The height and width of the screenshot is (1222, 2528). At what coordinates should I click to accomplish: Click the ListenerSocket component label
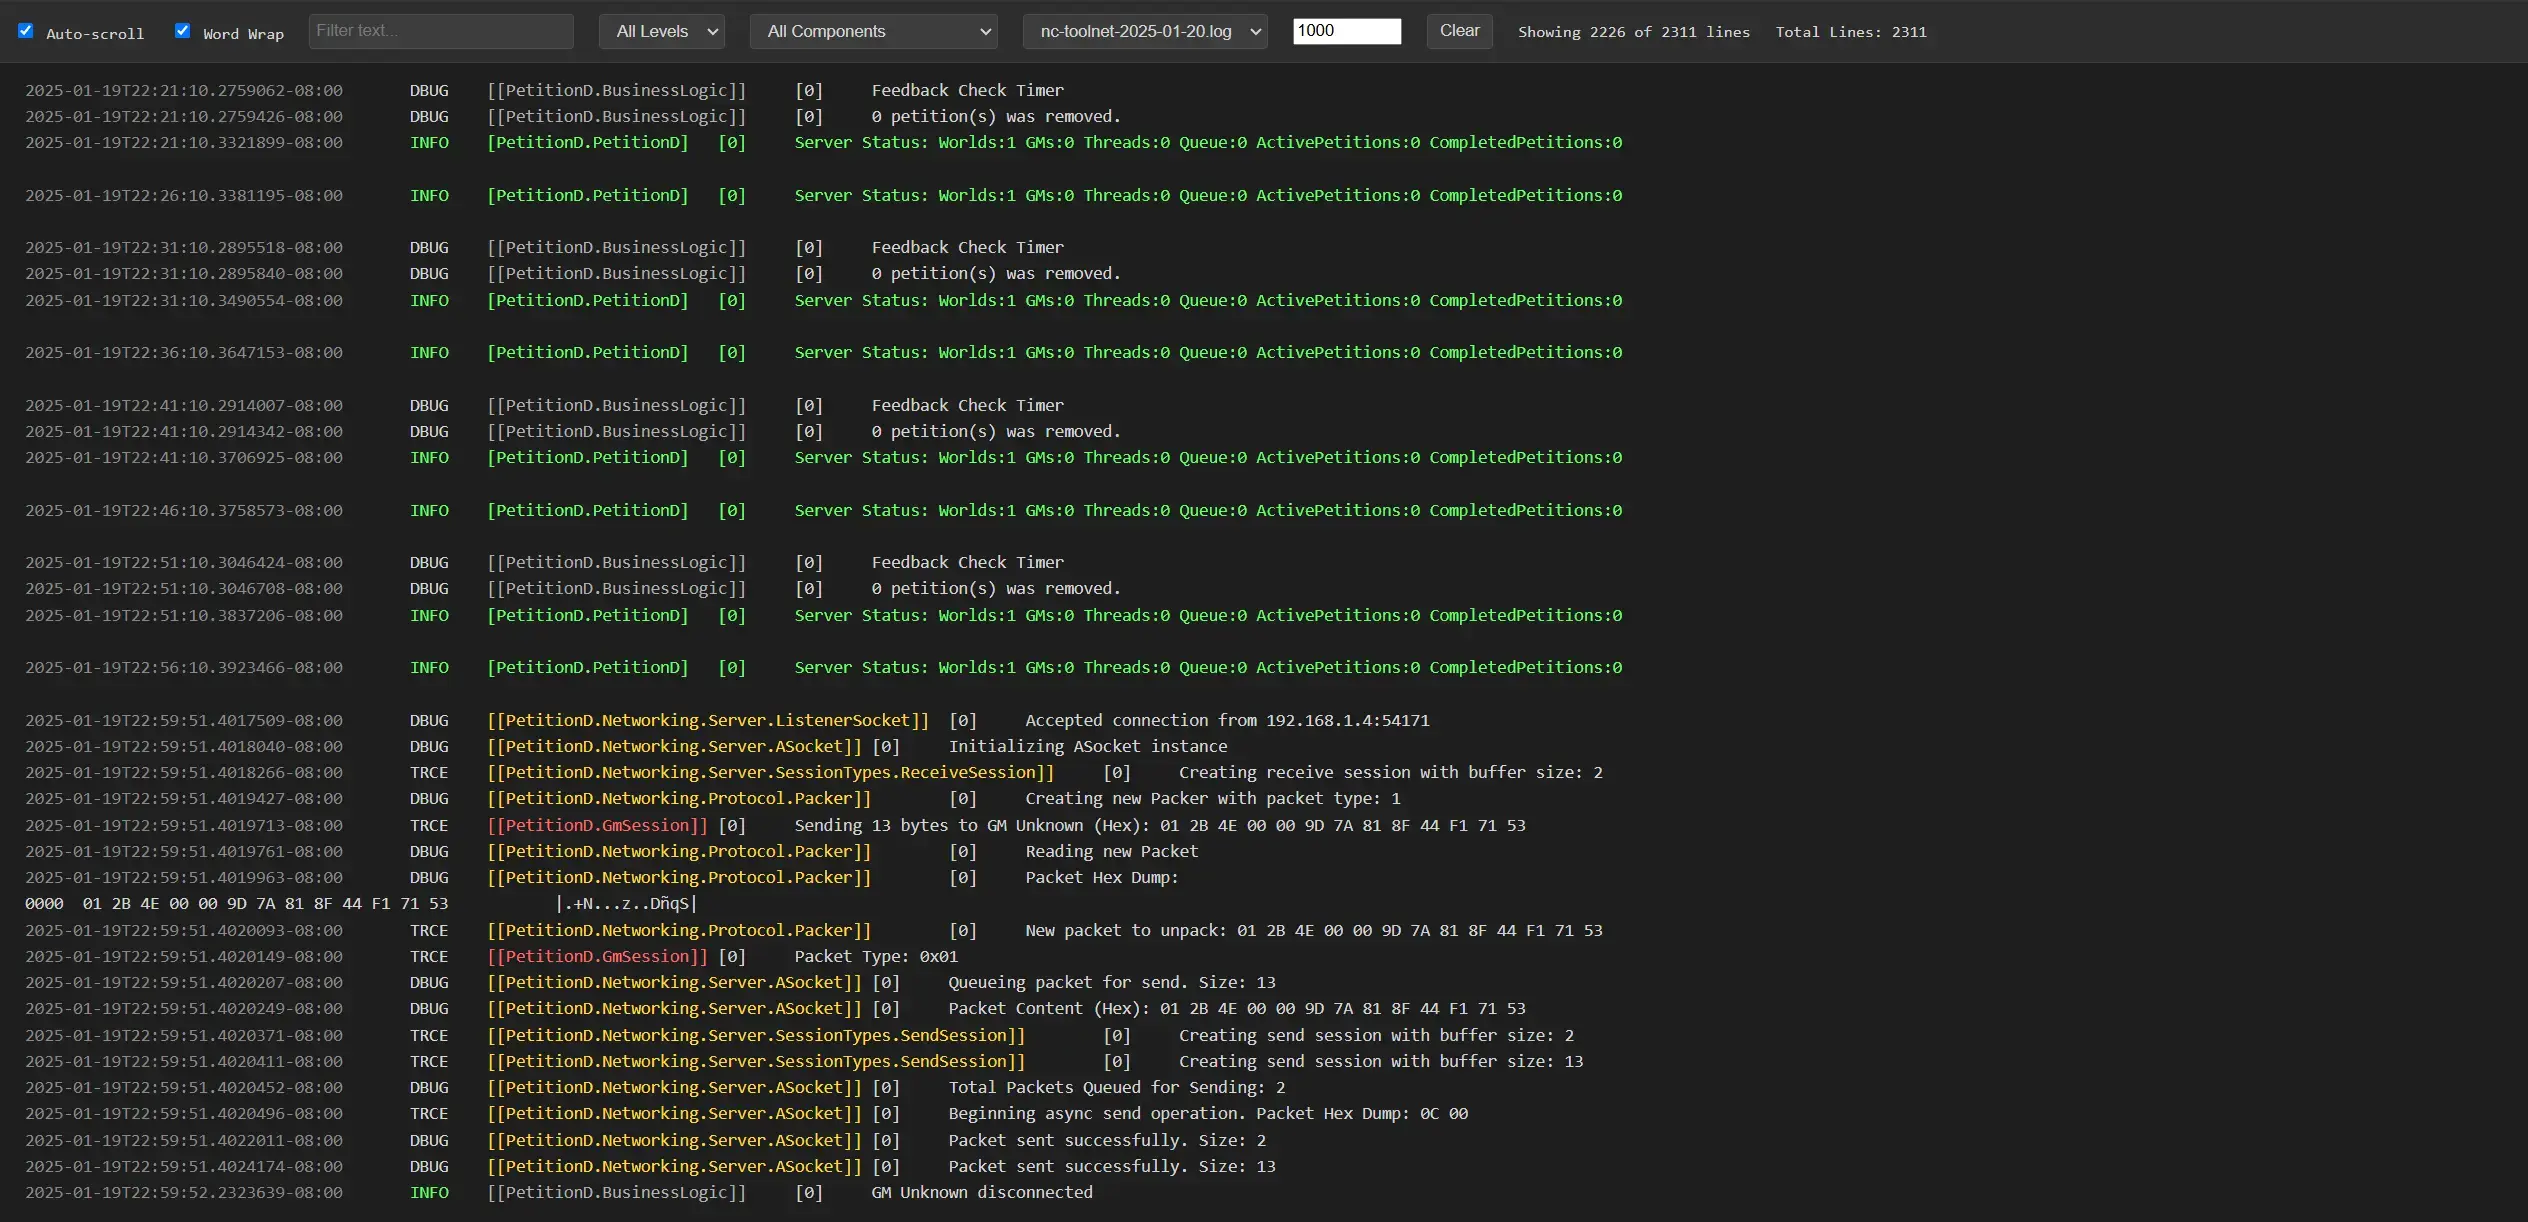tap(708, 720)
